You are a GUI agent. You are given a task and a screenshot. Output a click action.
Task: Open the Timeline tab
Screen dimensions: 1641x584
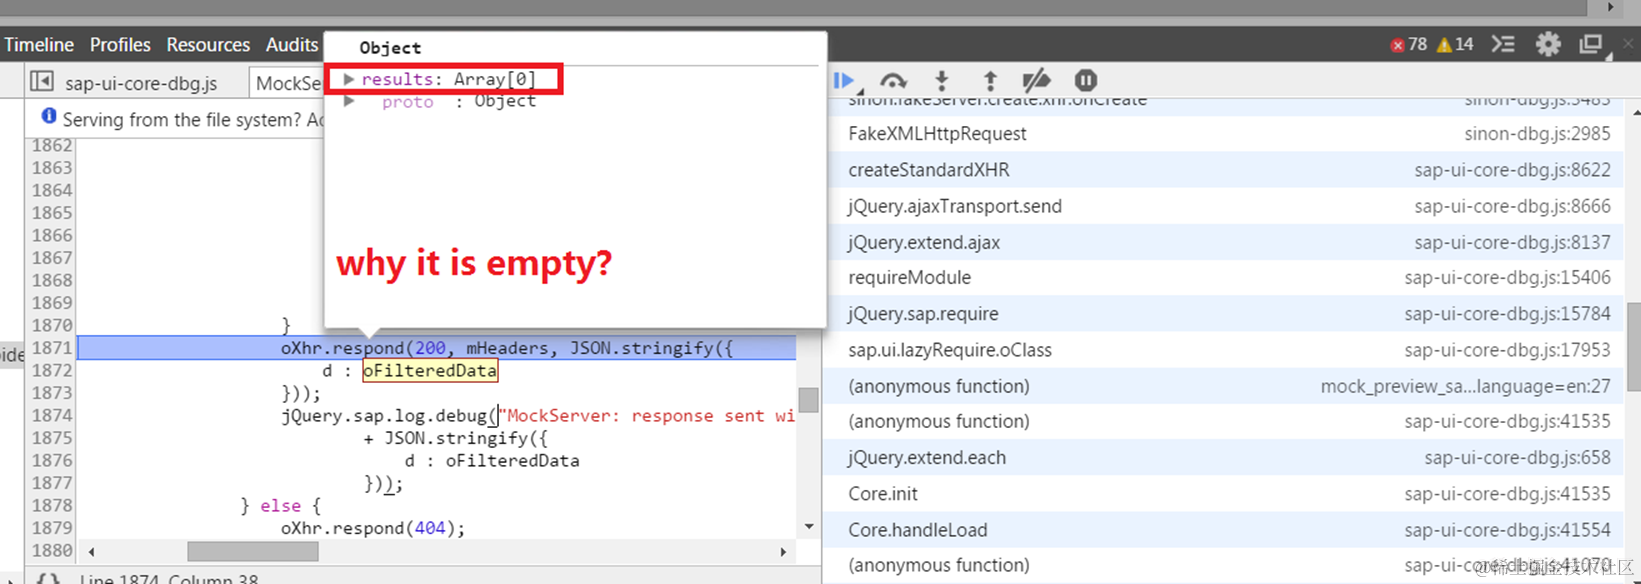[x=39, y=45]
